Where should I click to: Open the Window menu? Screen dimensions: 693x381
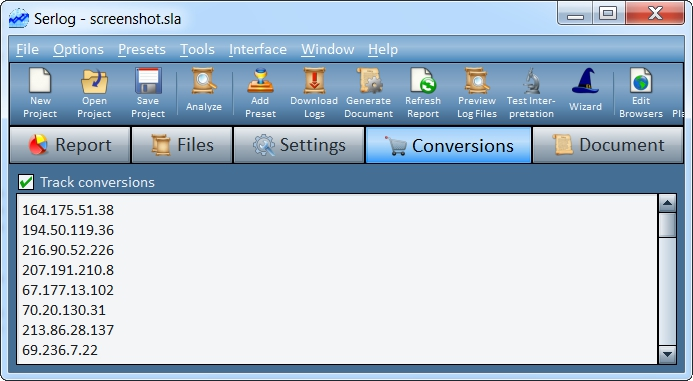327,49
